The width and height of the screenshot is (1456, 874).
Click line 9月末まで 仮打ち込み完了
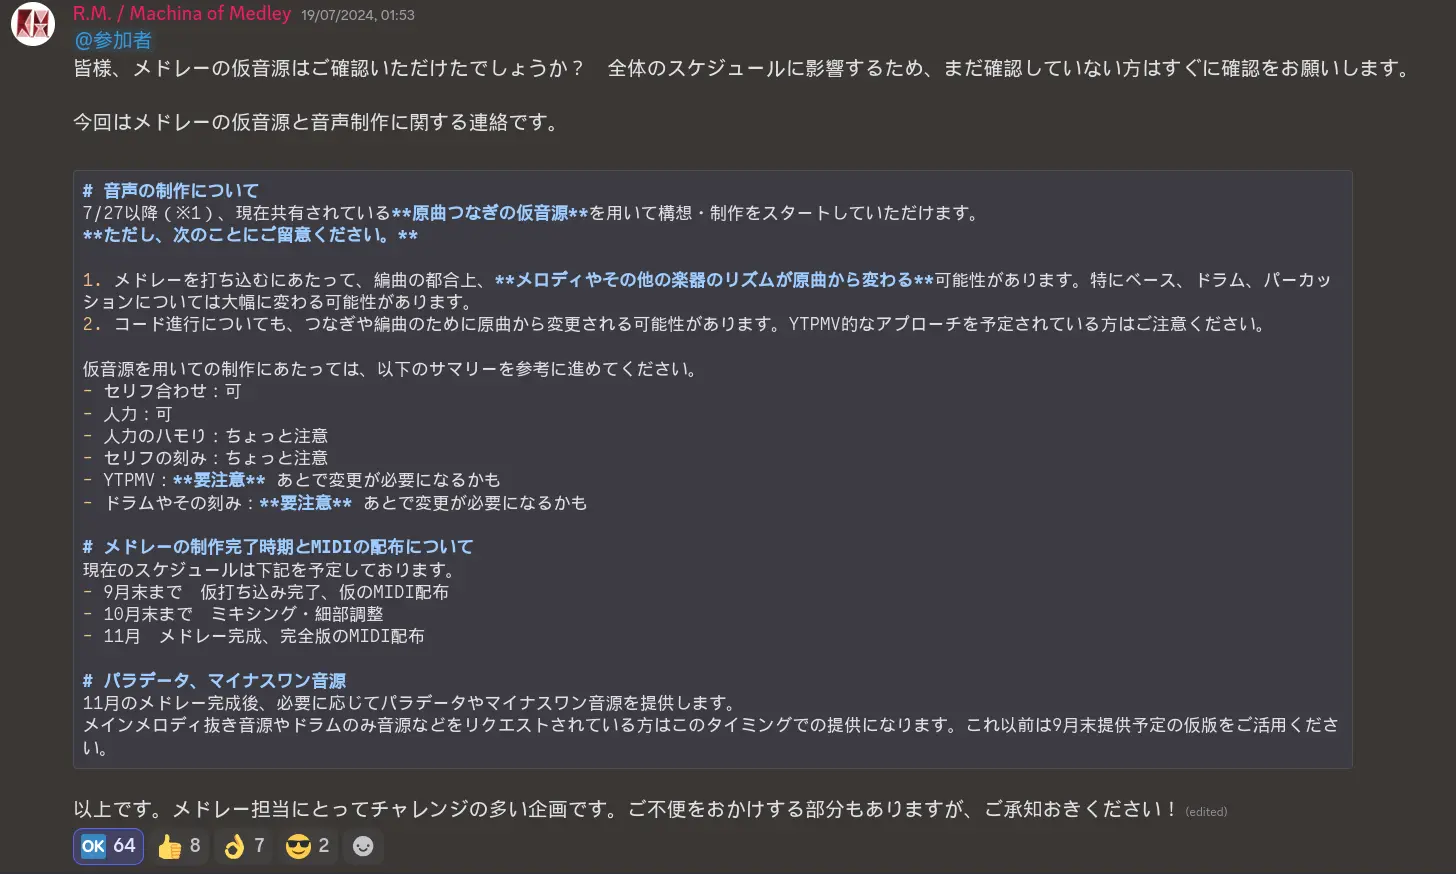tap(266, 592)
